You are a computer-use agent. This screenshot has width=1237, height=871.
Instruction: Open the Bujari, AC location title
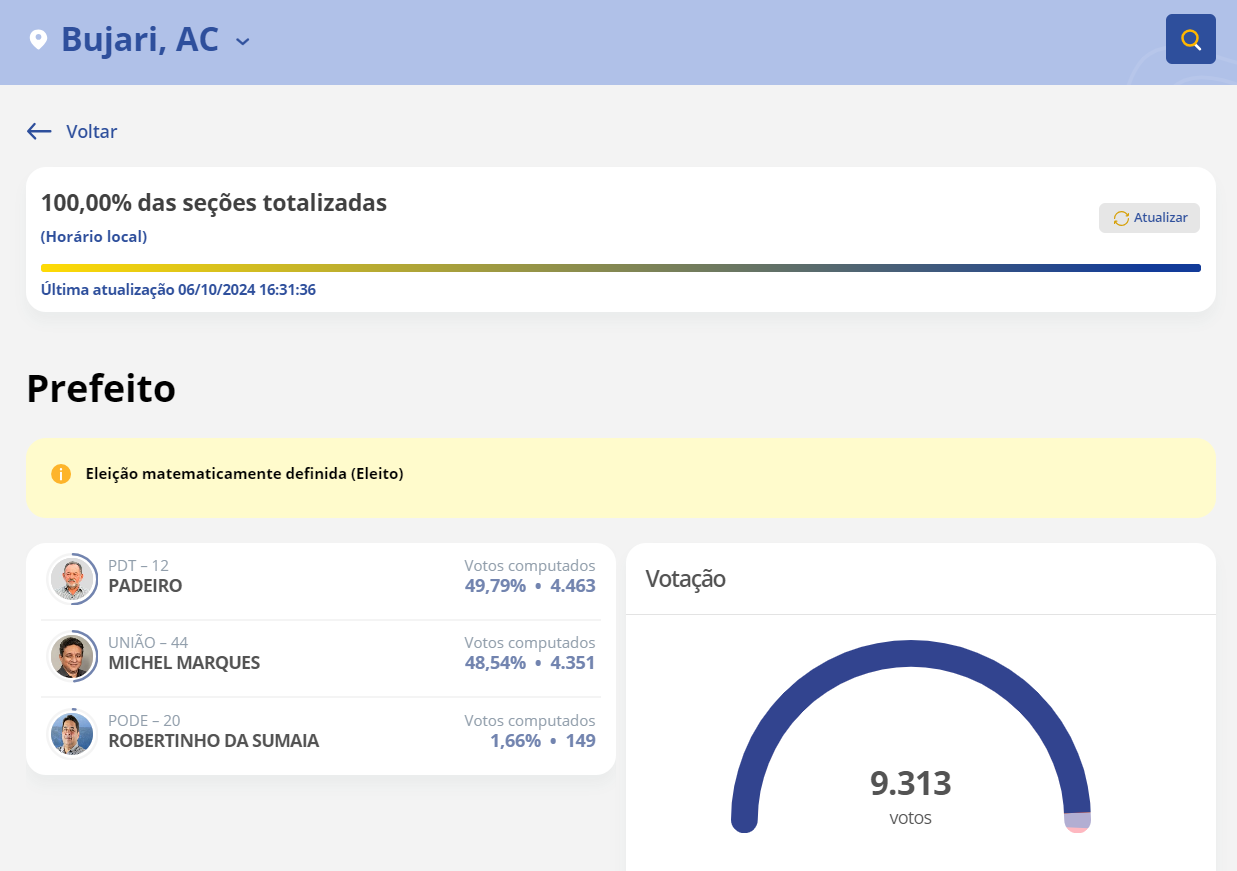139,40
